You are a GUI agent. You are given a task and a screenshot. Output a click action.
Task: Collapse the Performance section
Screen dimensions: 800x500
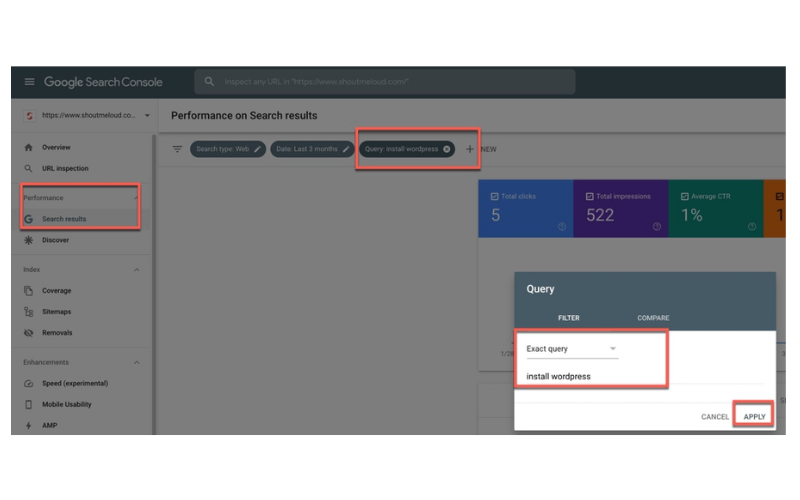(x=136, y=198)
